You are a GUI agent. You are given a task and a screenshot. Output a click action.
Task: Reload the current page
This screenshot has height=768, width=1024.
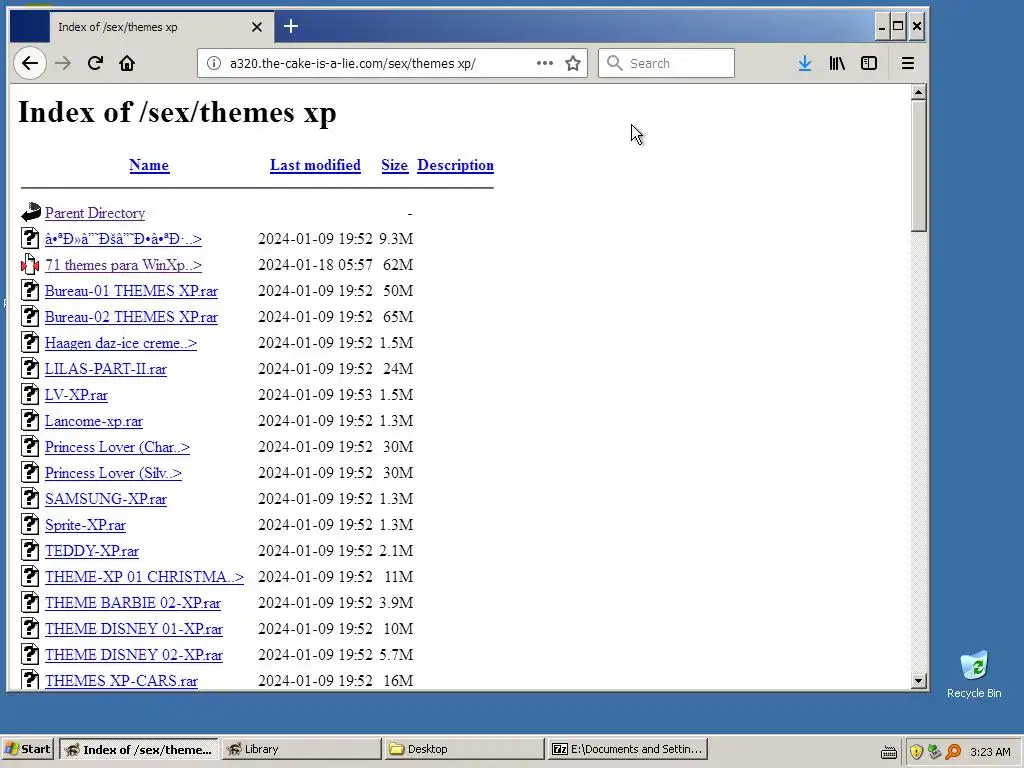tap(95, 63)
